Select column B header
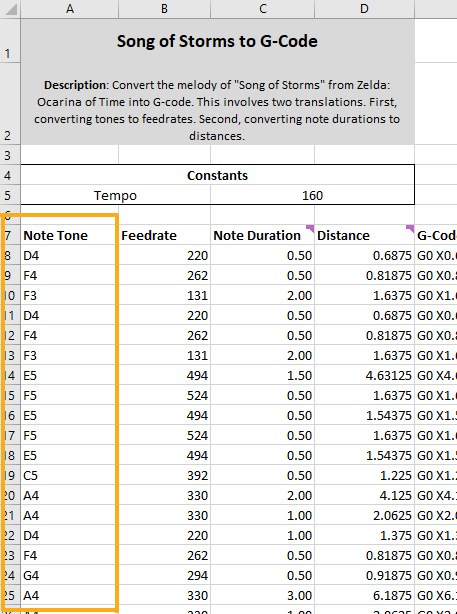Screen dimensions: 457x614 [x=164, y=9]
